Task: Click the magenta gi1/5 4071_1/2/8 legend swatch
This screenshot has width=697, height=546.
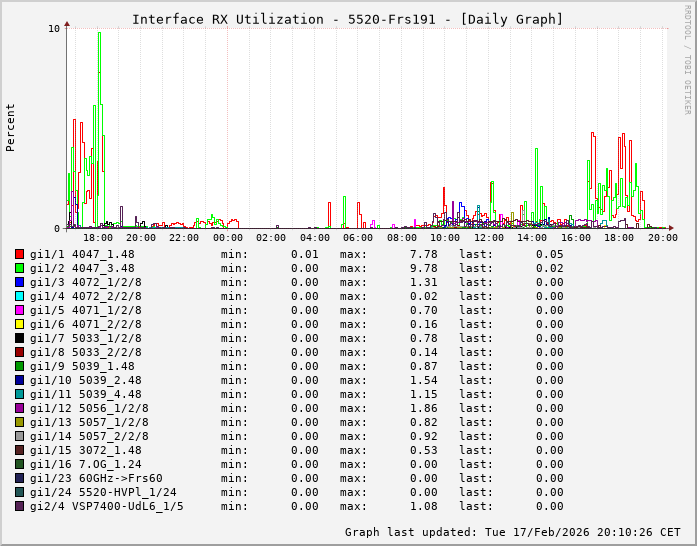Action: tap(19, 310)
